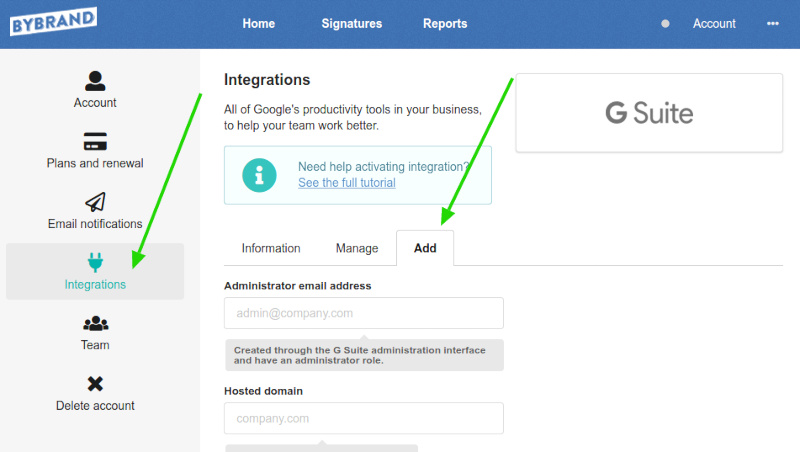Click the G Suite logo card
Screen dimensions: 800x452
(x=649, y=113)
